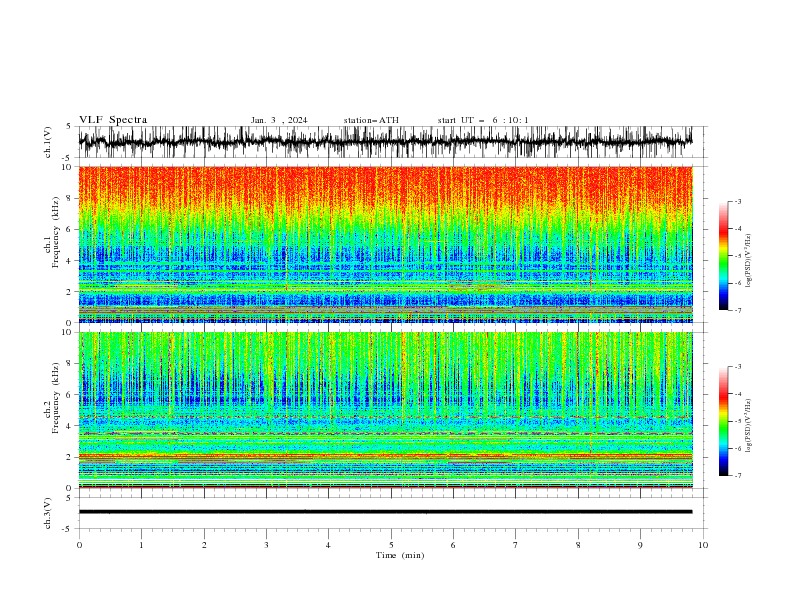Click the time axis tick label "10"

tap(703, 545)
